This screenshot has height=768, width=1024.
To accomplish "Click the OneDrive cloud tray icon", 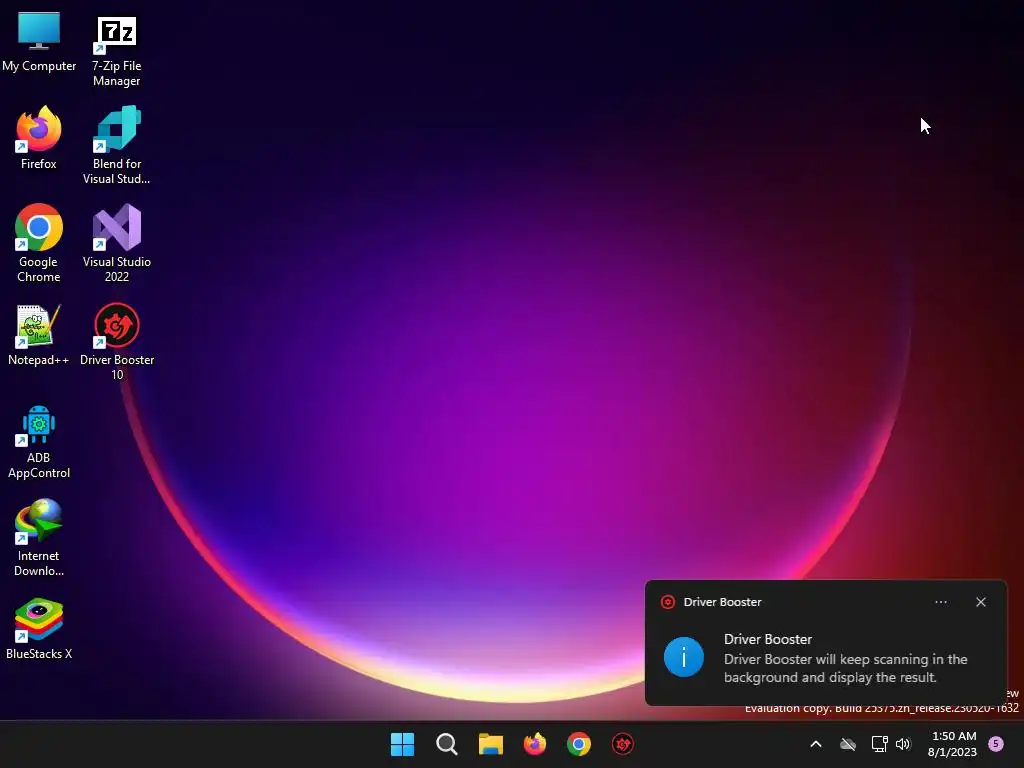I will click(x=848, y=744).
